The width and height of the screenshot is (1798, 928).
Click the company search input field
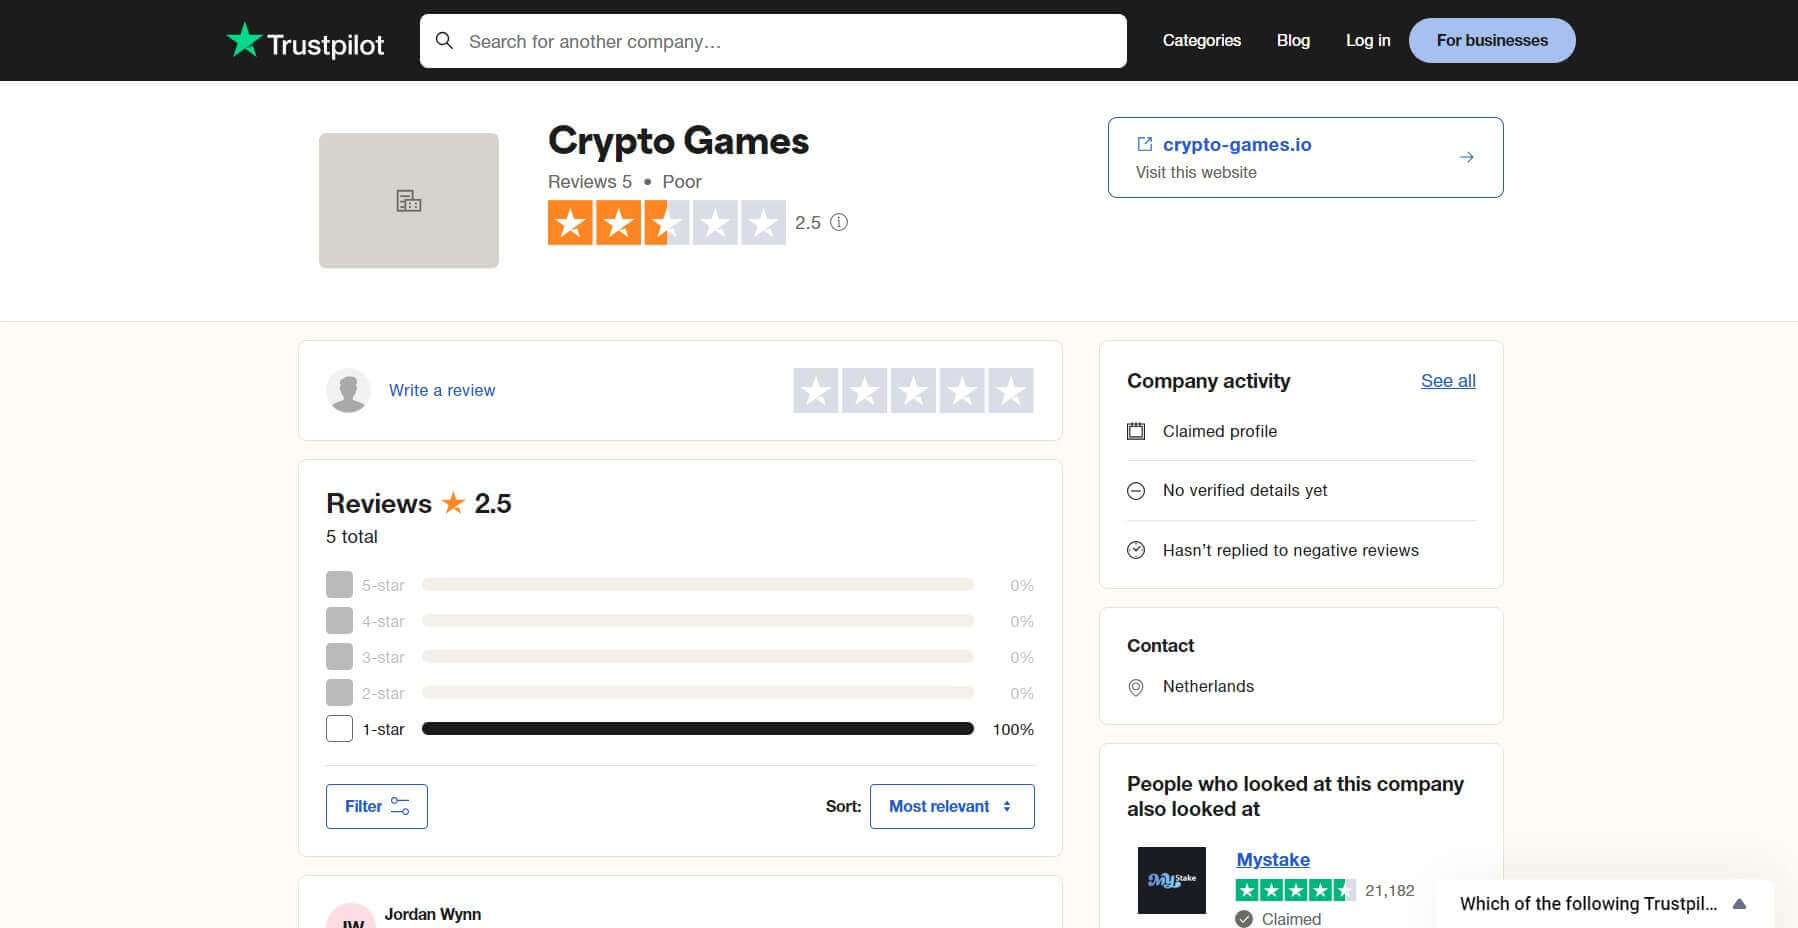point(772,41)
